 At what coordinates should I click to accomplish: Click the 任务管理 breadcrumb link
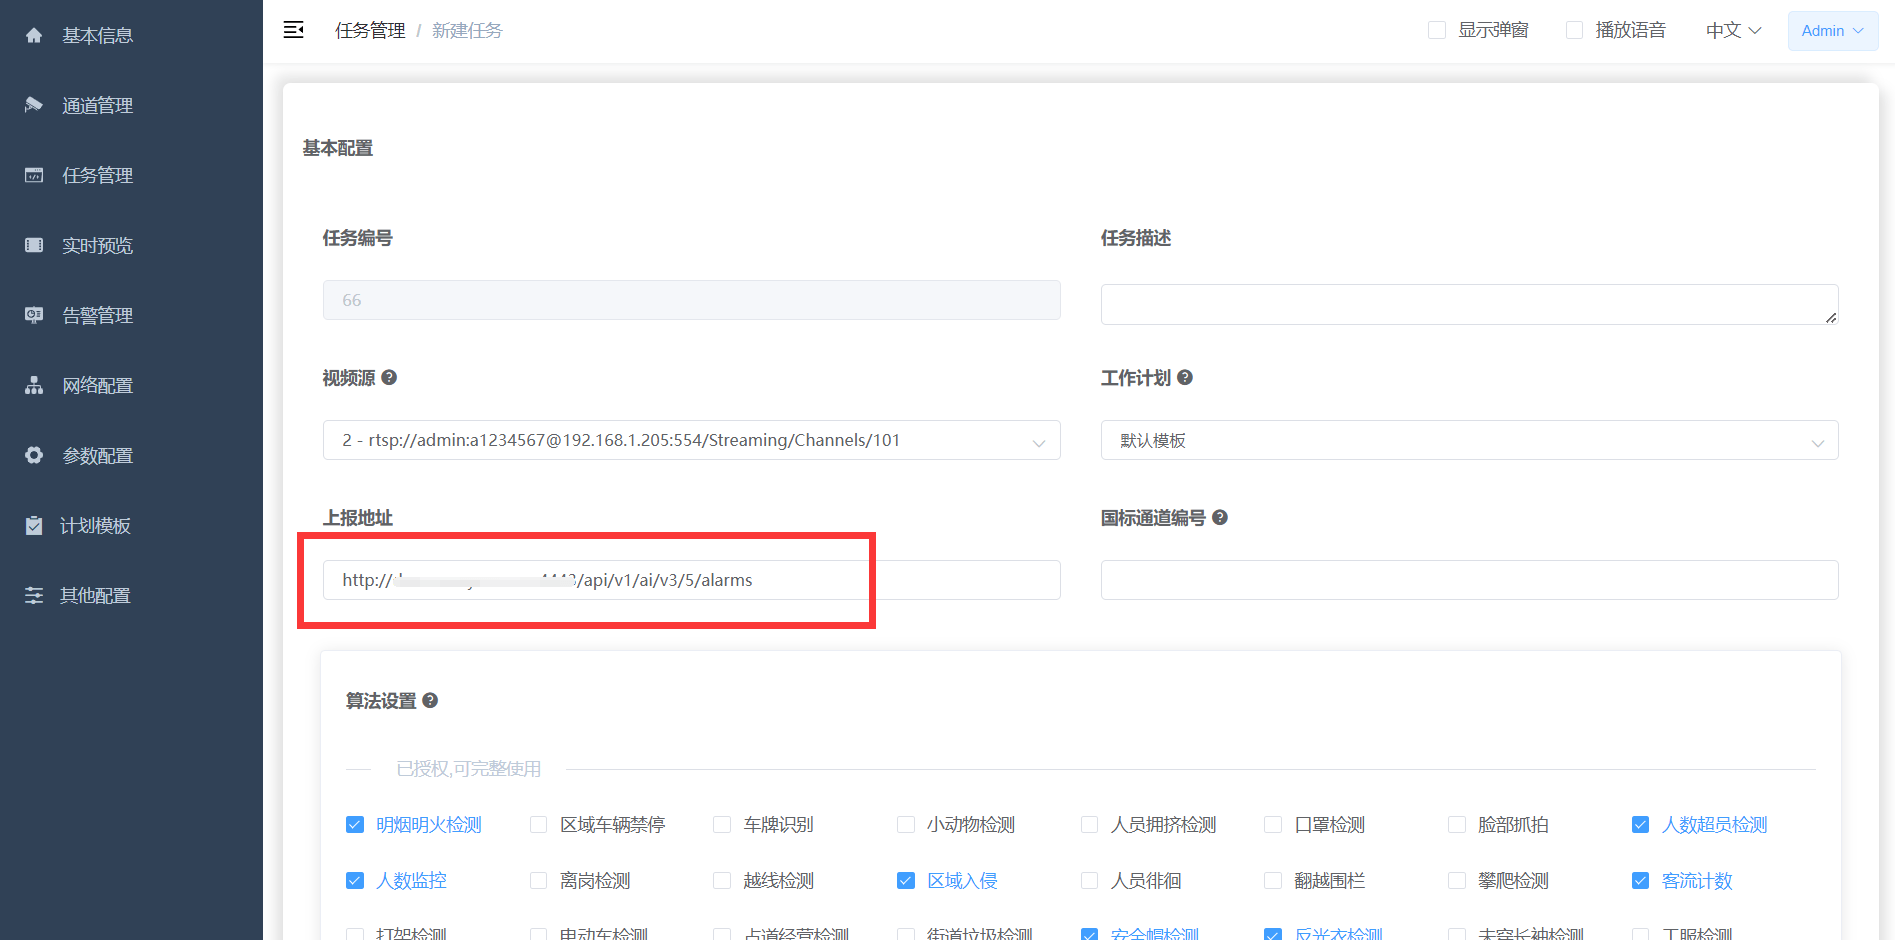[370, 30]
